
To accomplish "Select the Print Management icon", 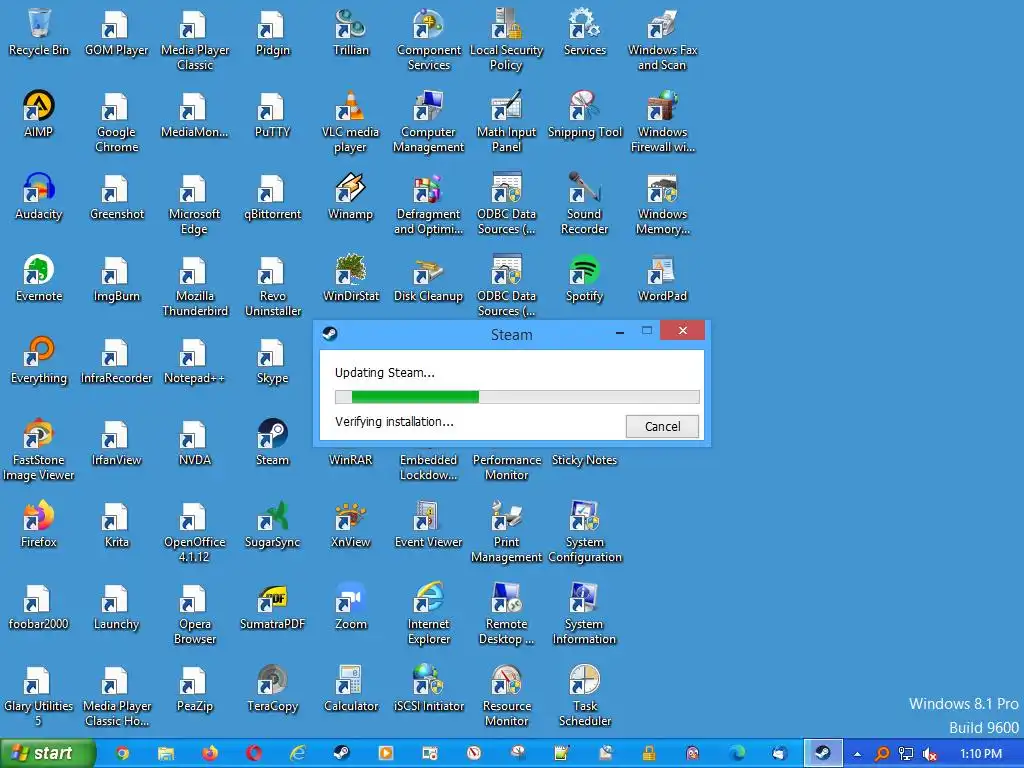I will 507,532.
